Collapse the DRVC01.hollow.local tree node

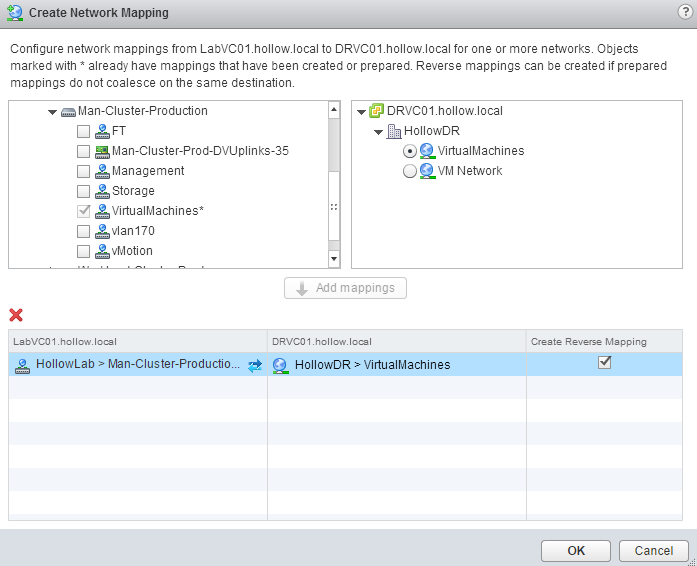(362, 111)
